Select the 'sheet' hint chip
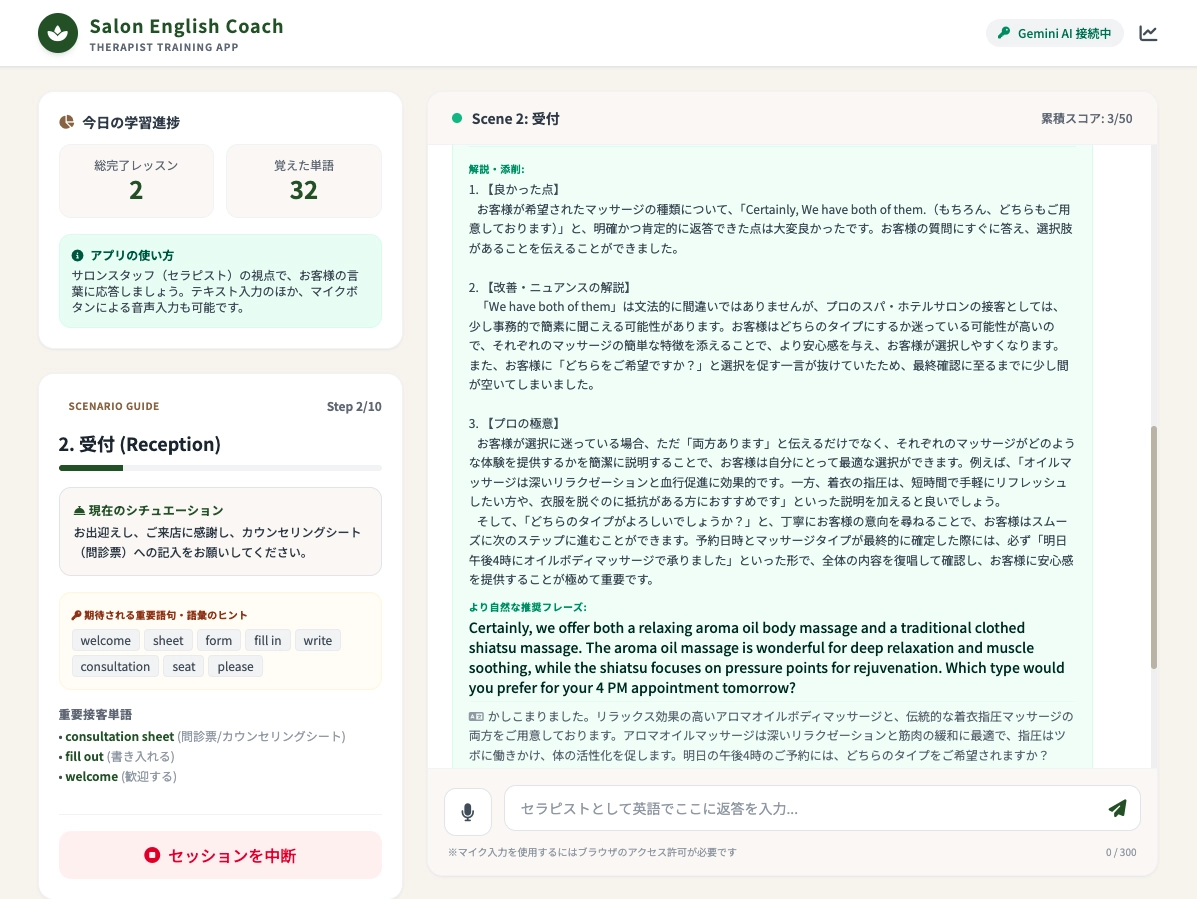Image resolution: width=1197 pixels, height=899 pixels. pyautogui.click(x=168, y=640)
